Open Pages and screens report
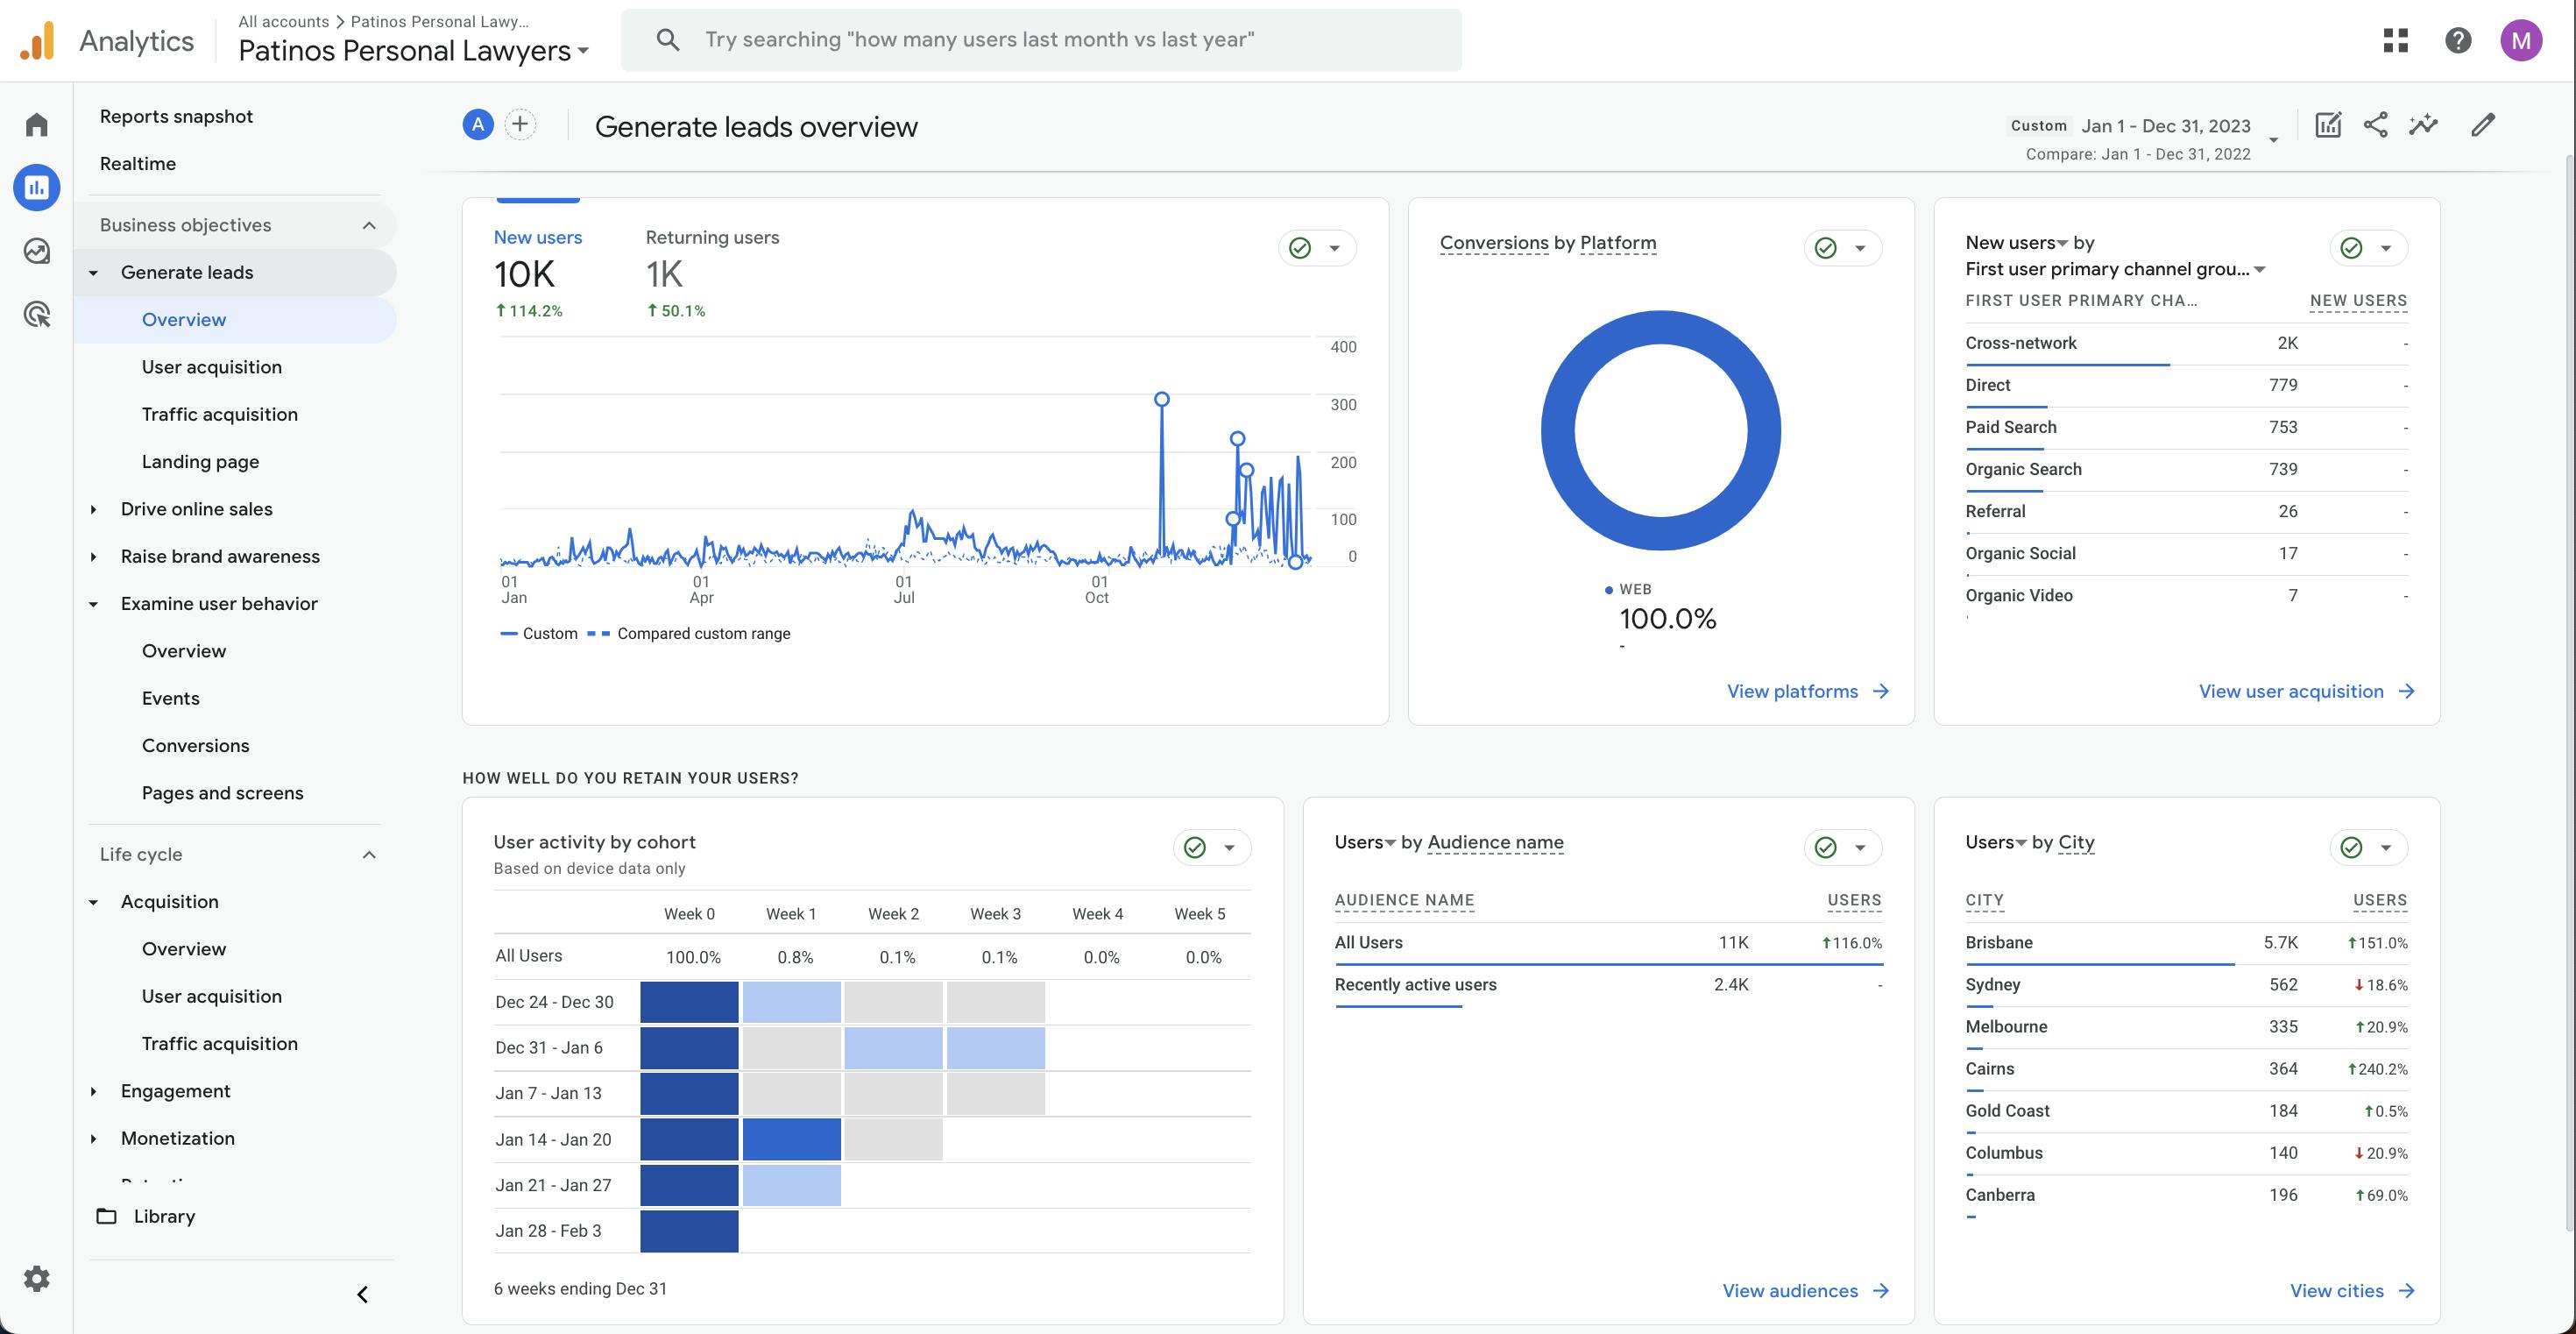This screenshot has height=1334, width=2576. [222, 793]
